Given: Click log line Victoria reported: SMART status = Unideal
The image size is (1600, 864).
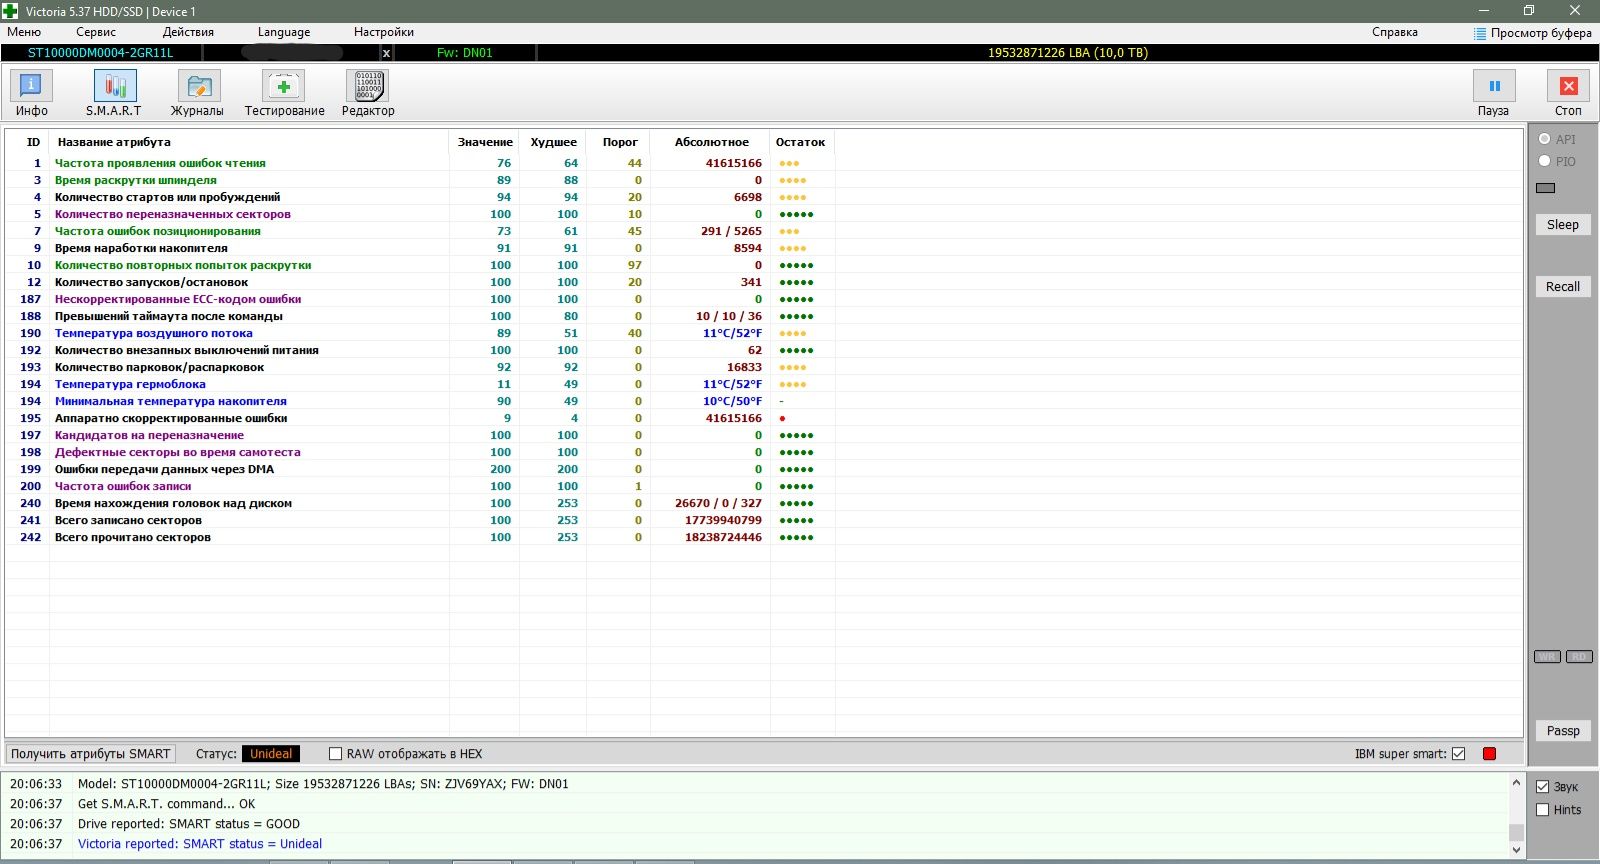Looking at the screenshot, I should pos(200,844).
